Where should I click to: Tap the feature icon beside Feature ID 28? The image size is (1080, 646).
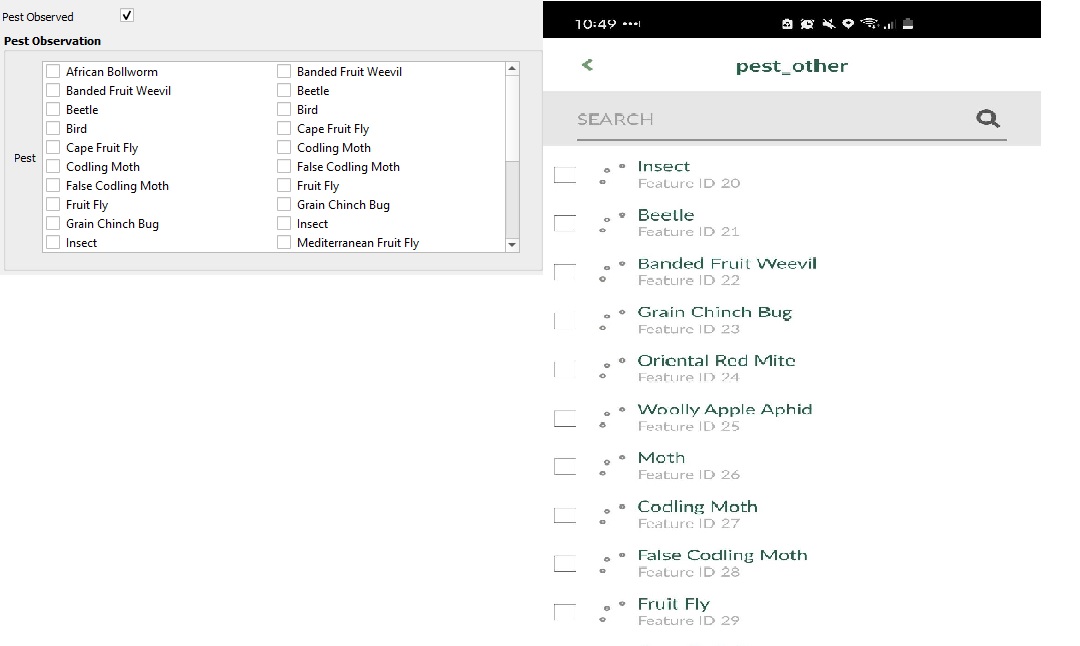[x=611, y=563]
